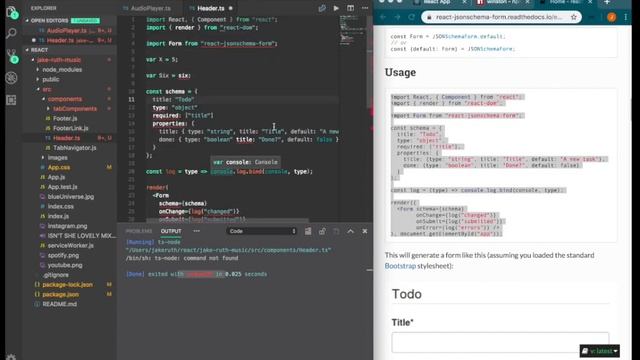The image size is (640, 360).
Task: Open serviceWorker.js in the file tree
Action: click(71, 246)
